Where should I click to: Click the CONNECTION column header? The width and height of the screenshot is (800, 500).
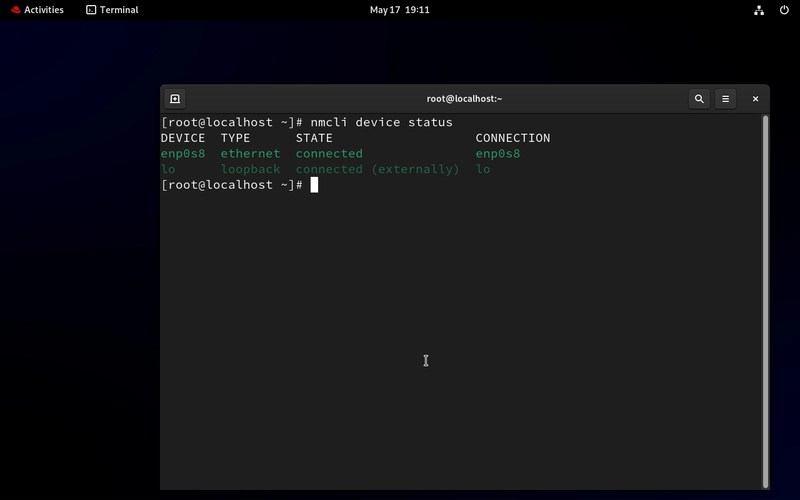tap(513, 138)
